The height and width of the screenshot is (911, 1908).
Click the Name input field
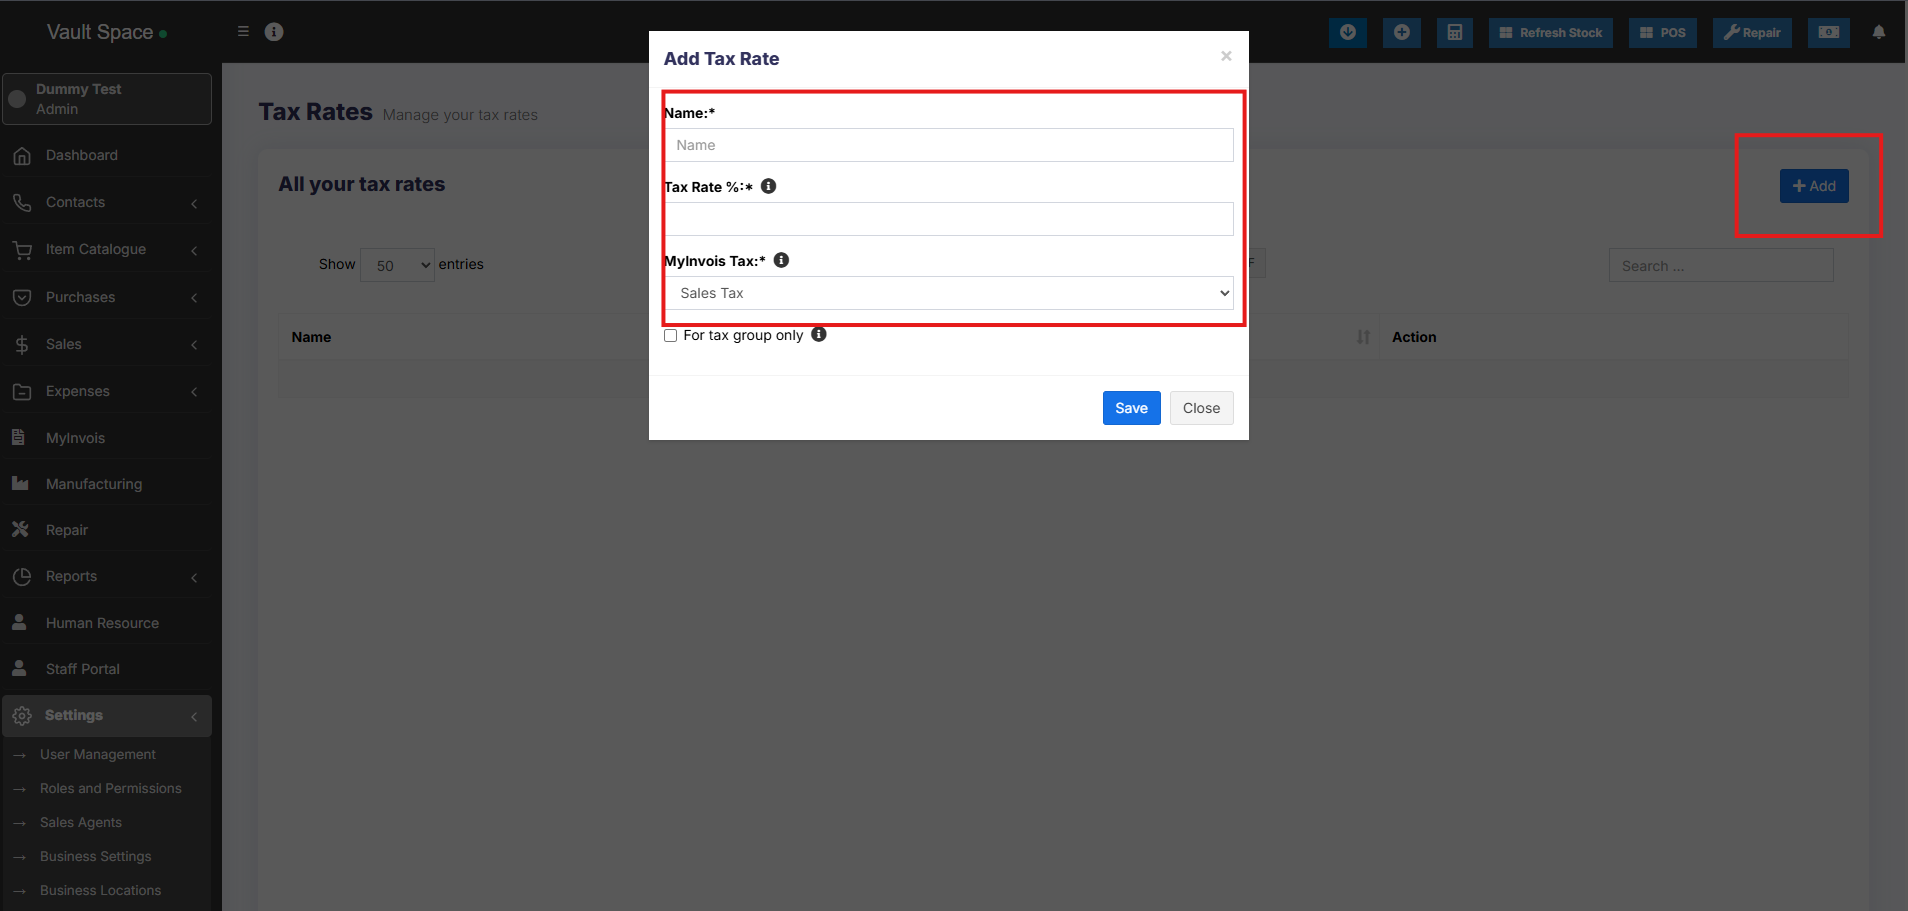click(x=949, y=145)
